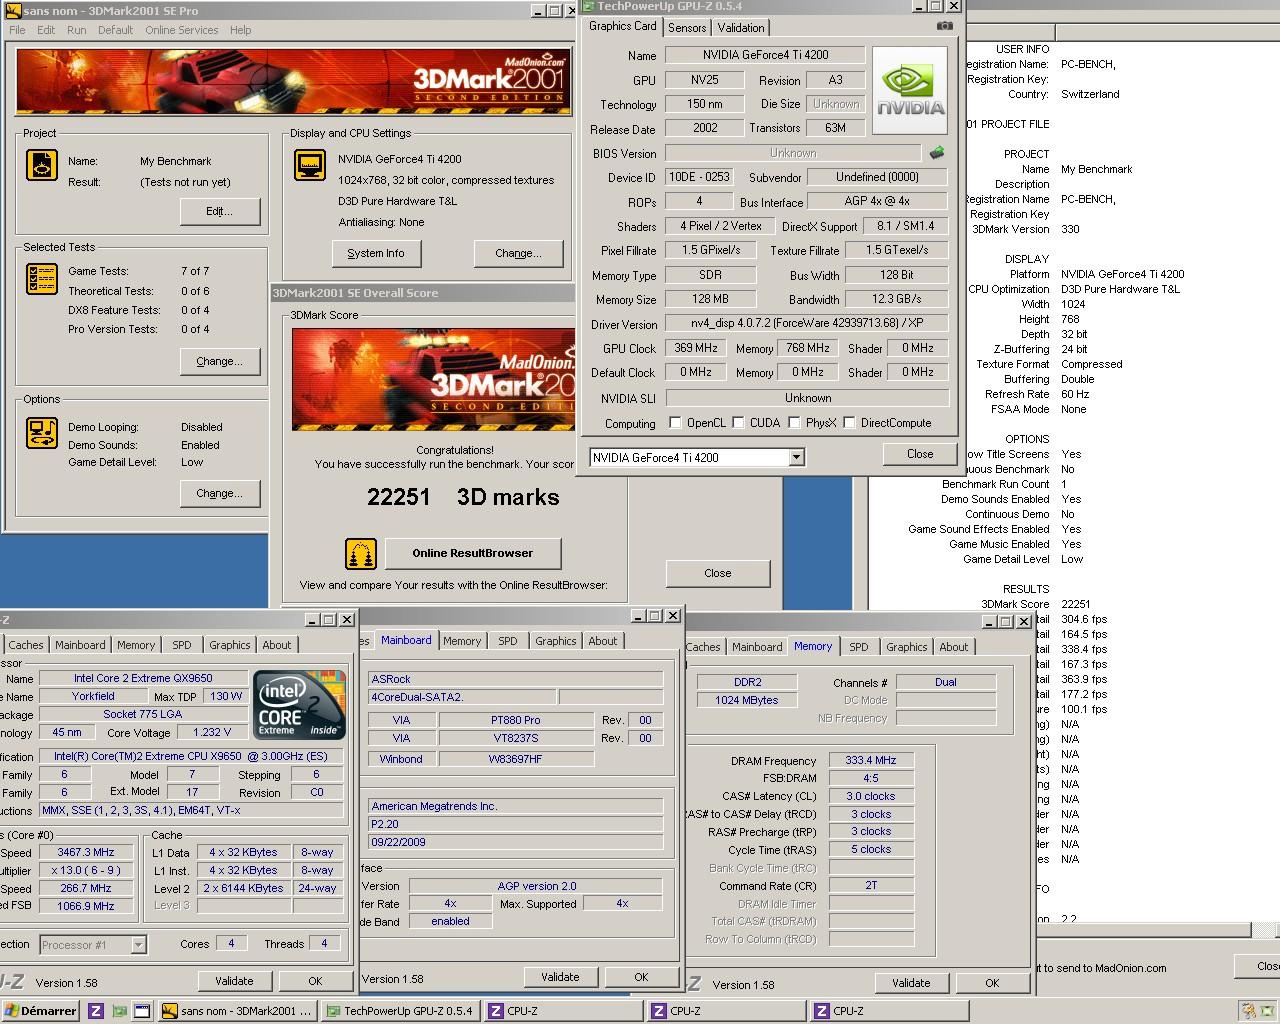
Task: Click the CPU name field QX9650
Action: [143, 678]
